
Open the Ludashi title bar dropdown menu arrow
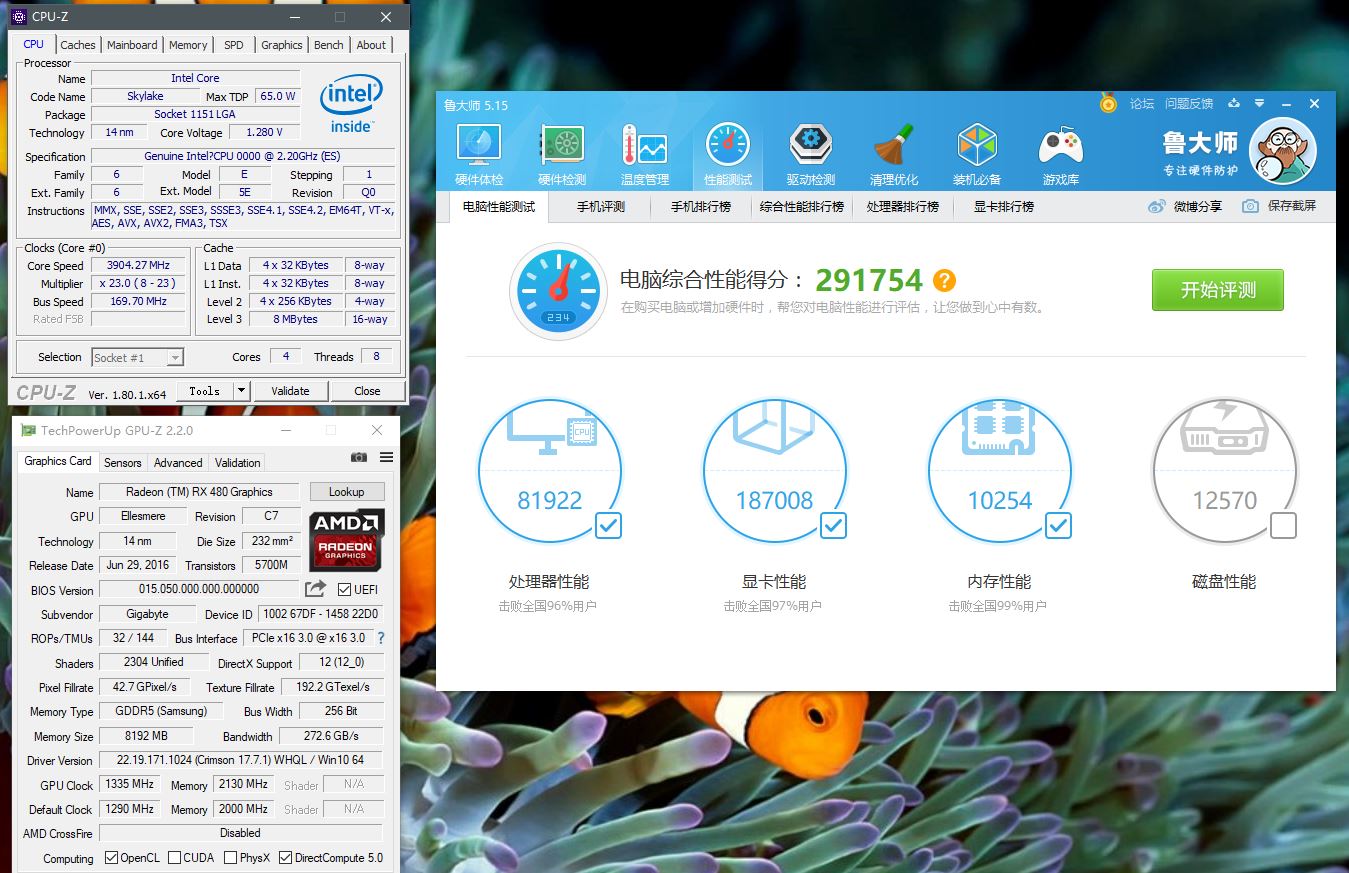coord(1259,103)
